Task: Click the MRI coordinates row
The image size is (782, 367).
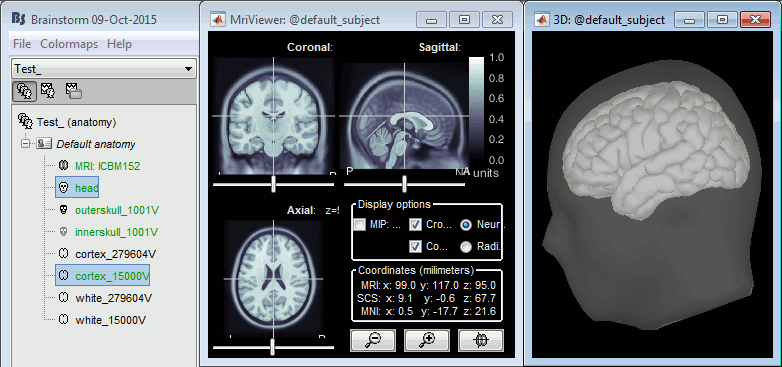Action: [427, 285]
